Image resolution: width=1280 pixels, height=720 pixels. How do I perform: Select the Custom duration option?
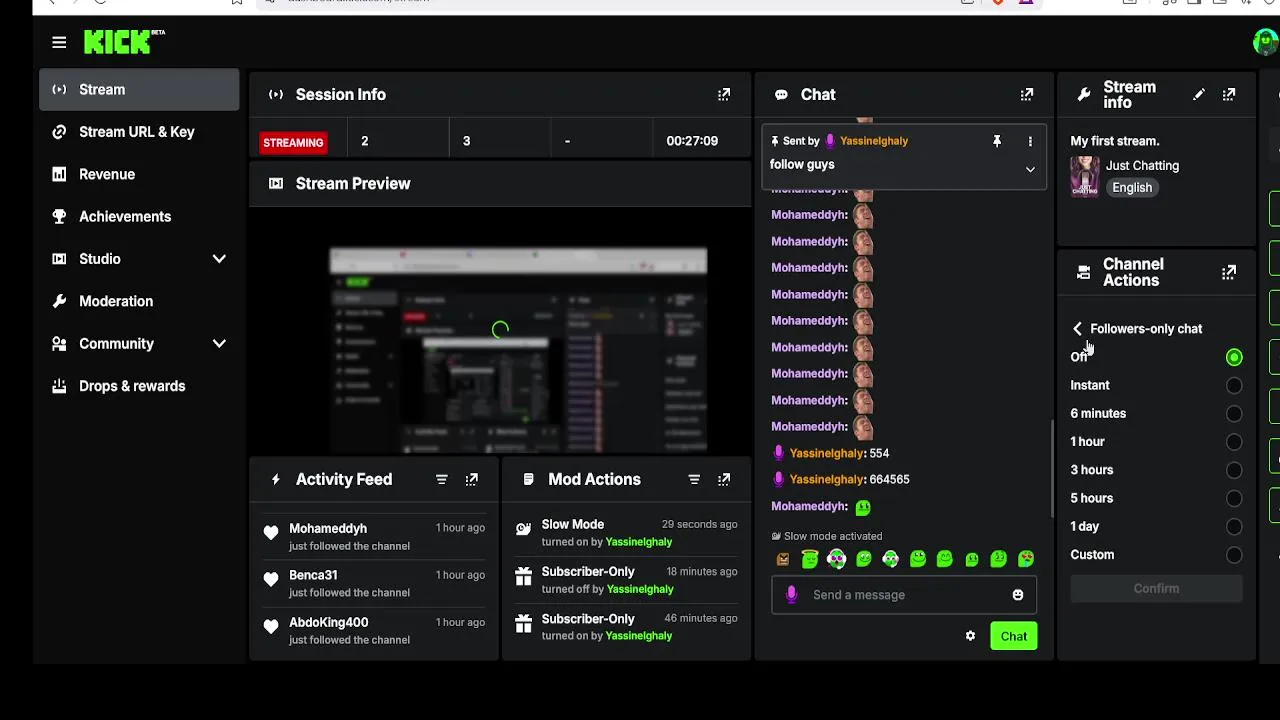1234,555
